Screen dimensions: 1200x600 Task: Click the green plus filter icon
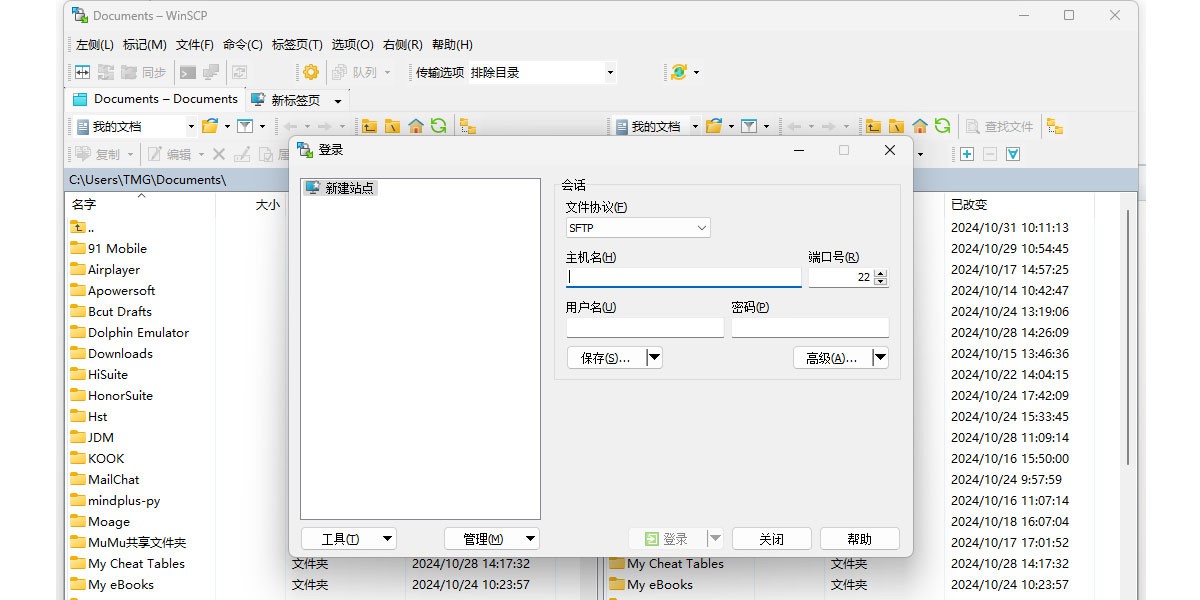966,153
